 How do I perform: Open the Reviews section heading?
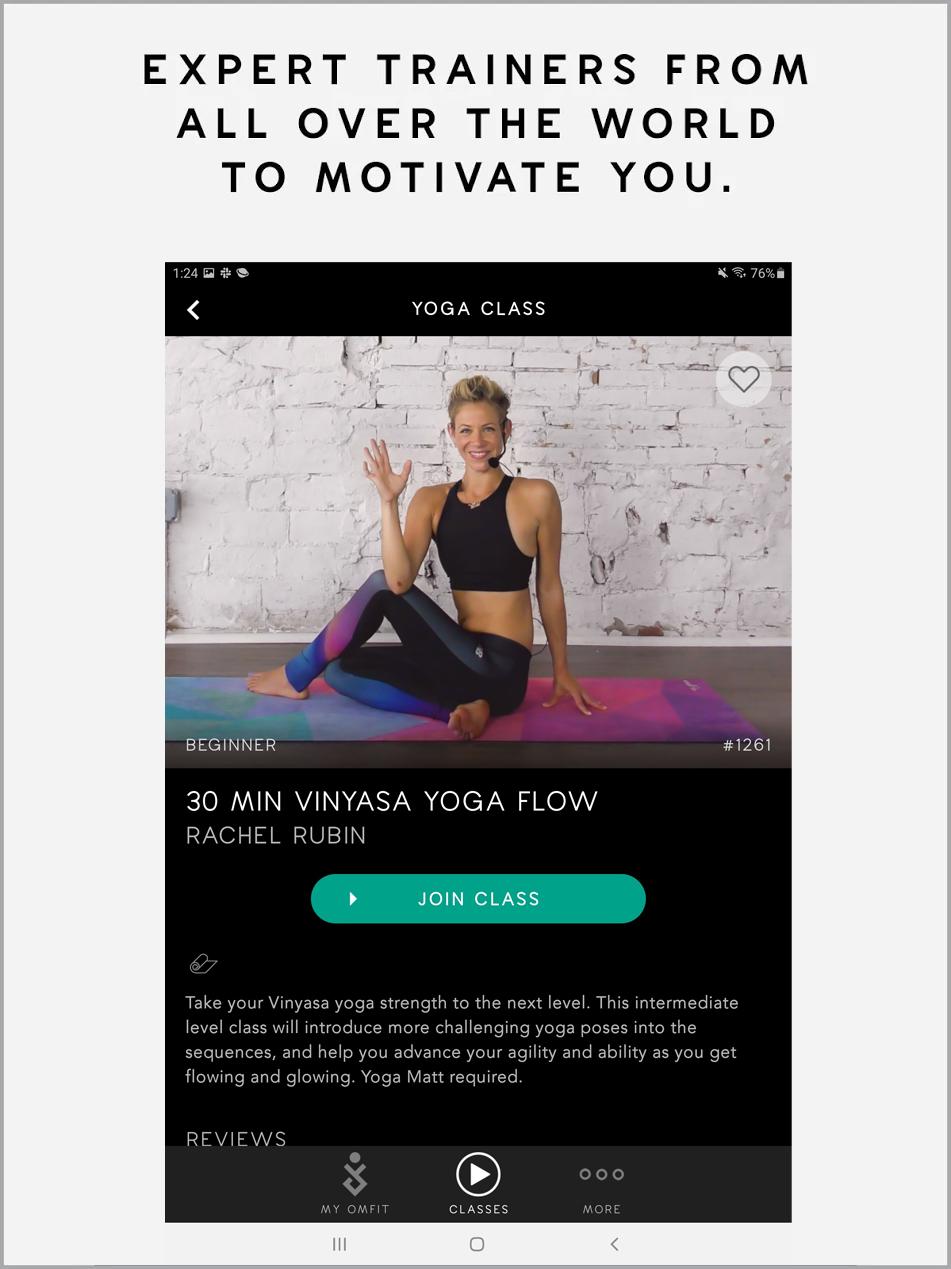pyautogui.click(x=236, y=1138)
